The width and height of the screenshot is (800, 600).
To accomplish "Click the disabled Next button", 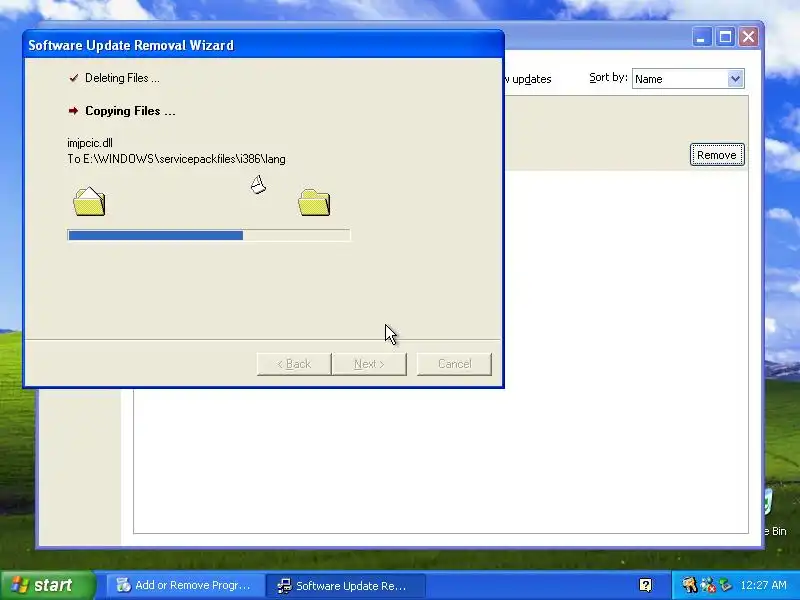I will click(x=369, y=364).
